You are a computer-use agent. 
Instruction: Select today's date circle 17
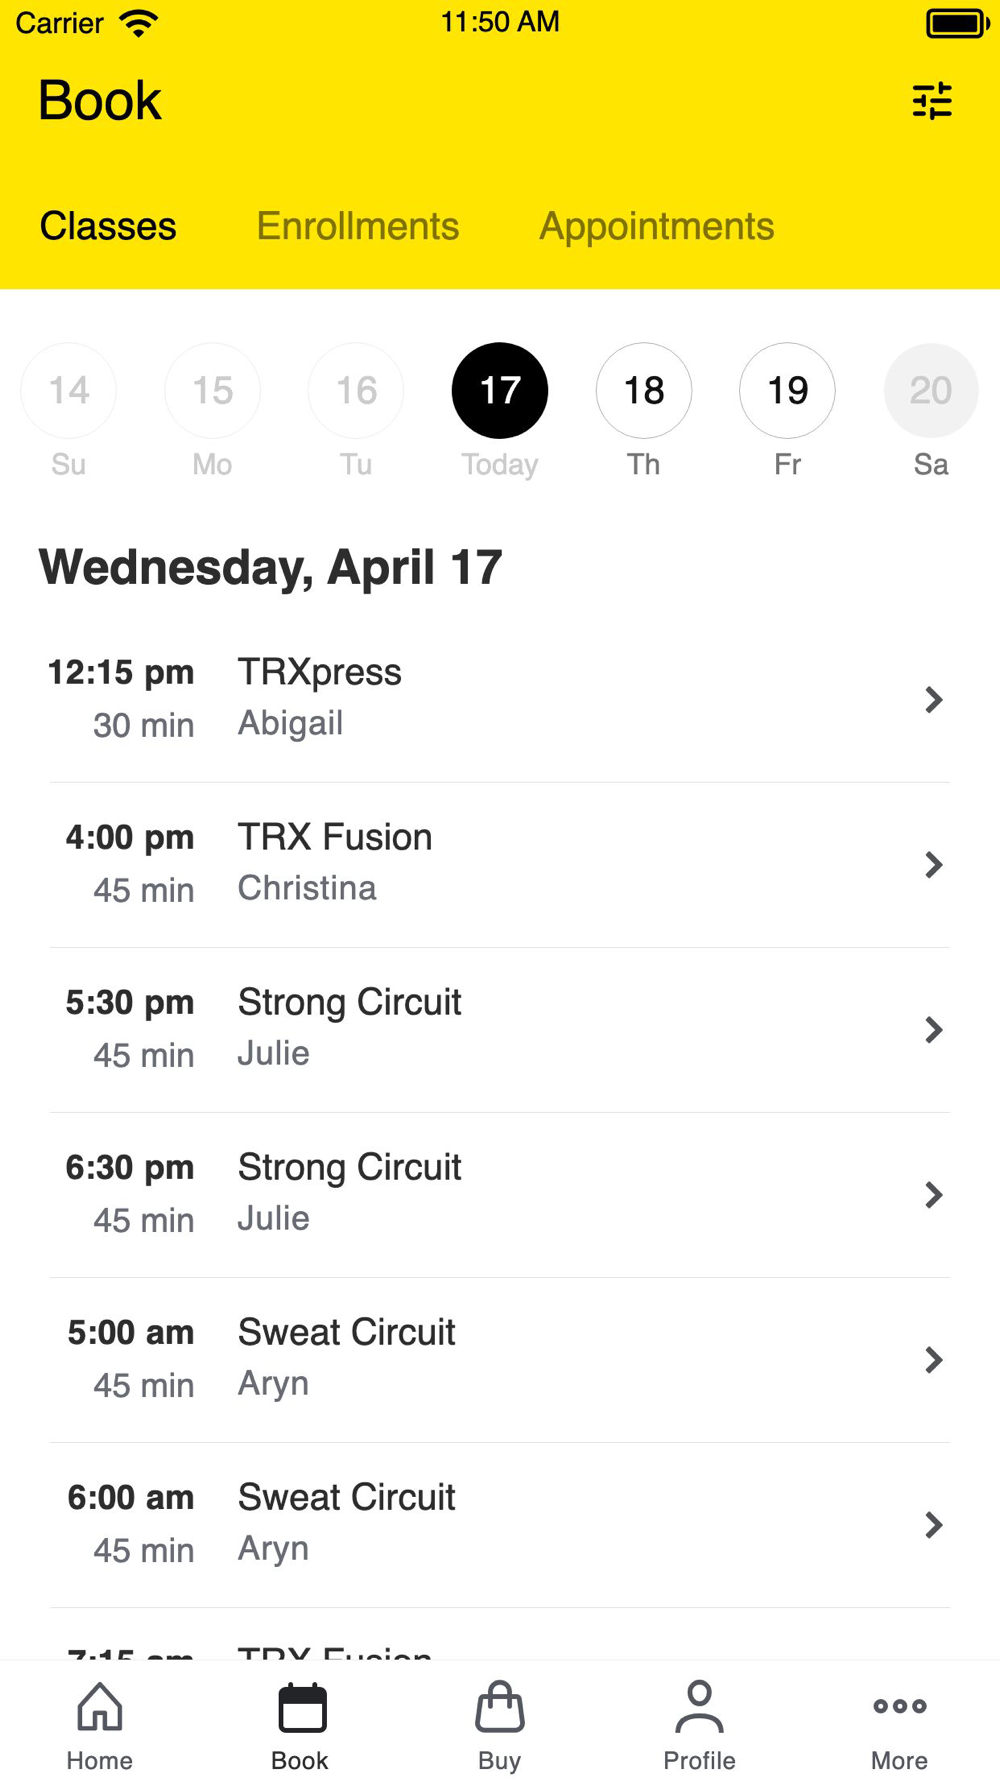[x=500, y=391]
